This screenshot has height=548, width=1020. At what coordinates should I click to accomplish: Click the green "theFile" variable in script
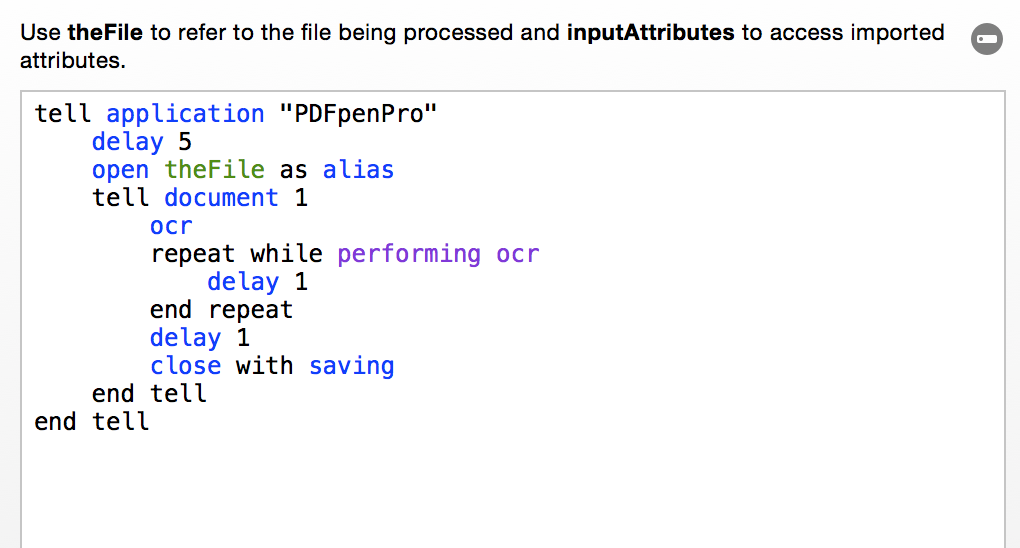[214, 170]
